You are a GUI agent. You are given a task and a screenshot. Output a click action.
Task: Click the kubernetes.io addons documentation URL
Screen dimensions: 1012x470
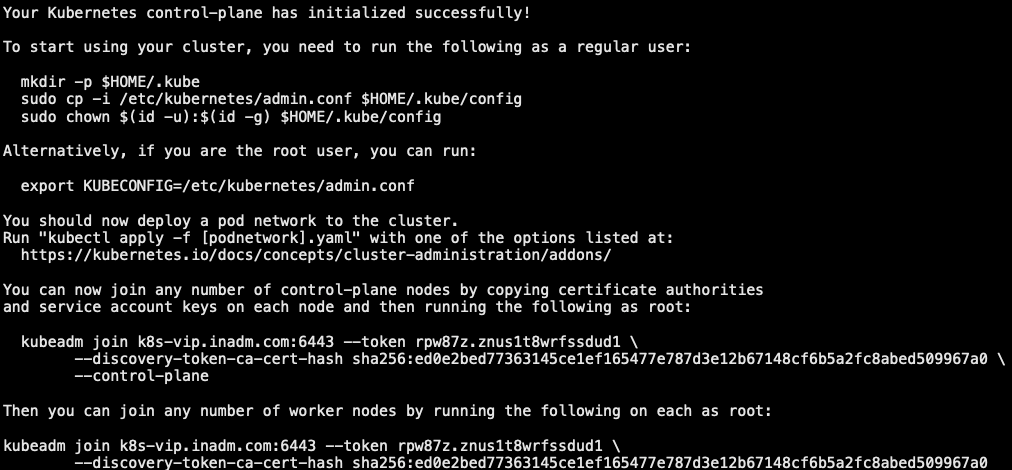point(316,255)
